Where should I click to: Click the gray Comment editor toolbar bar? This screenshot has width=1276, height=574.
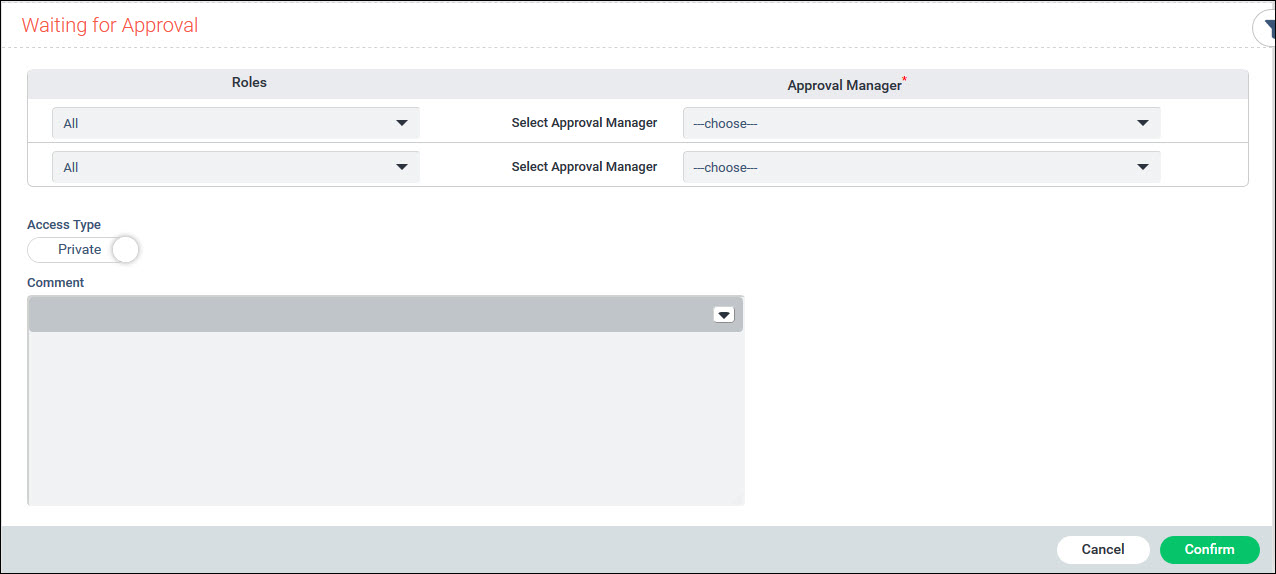tap(370, 315)
